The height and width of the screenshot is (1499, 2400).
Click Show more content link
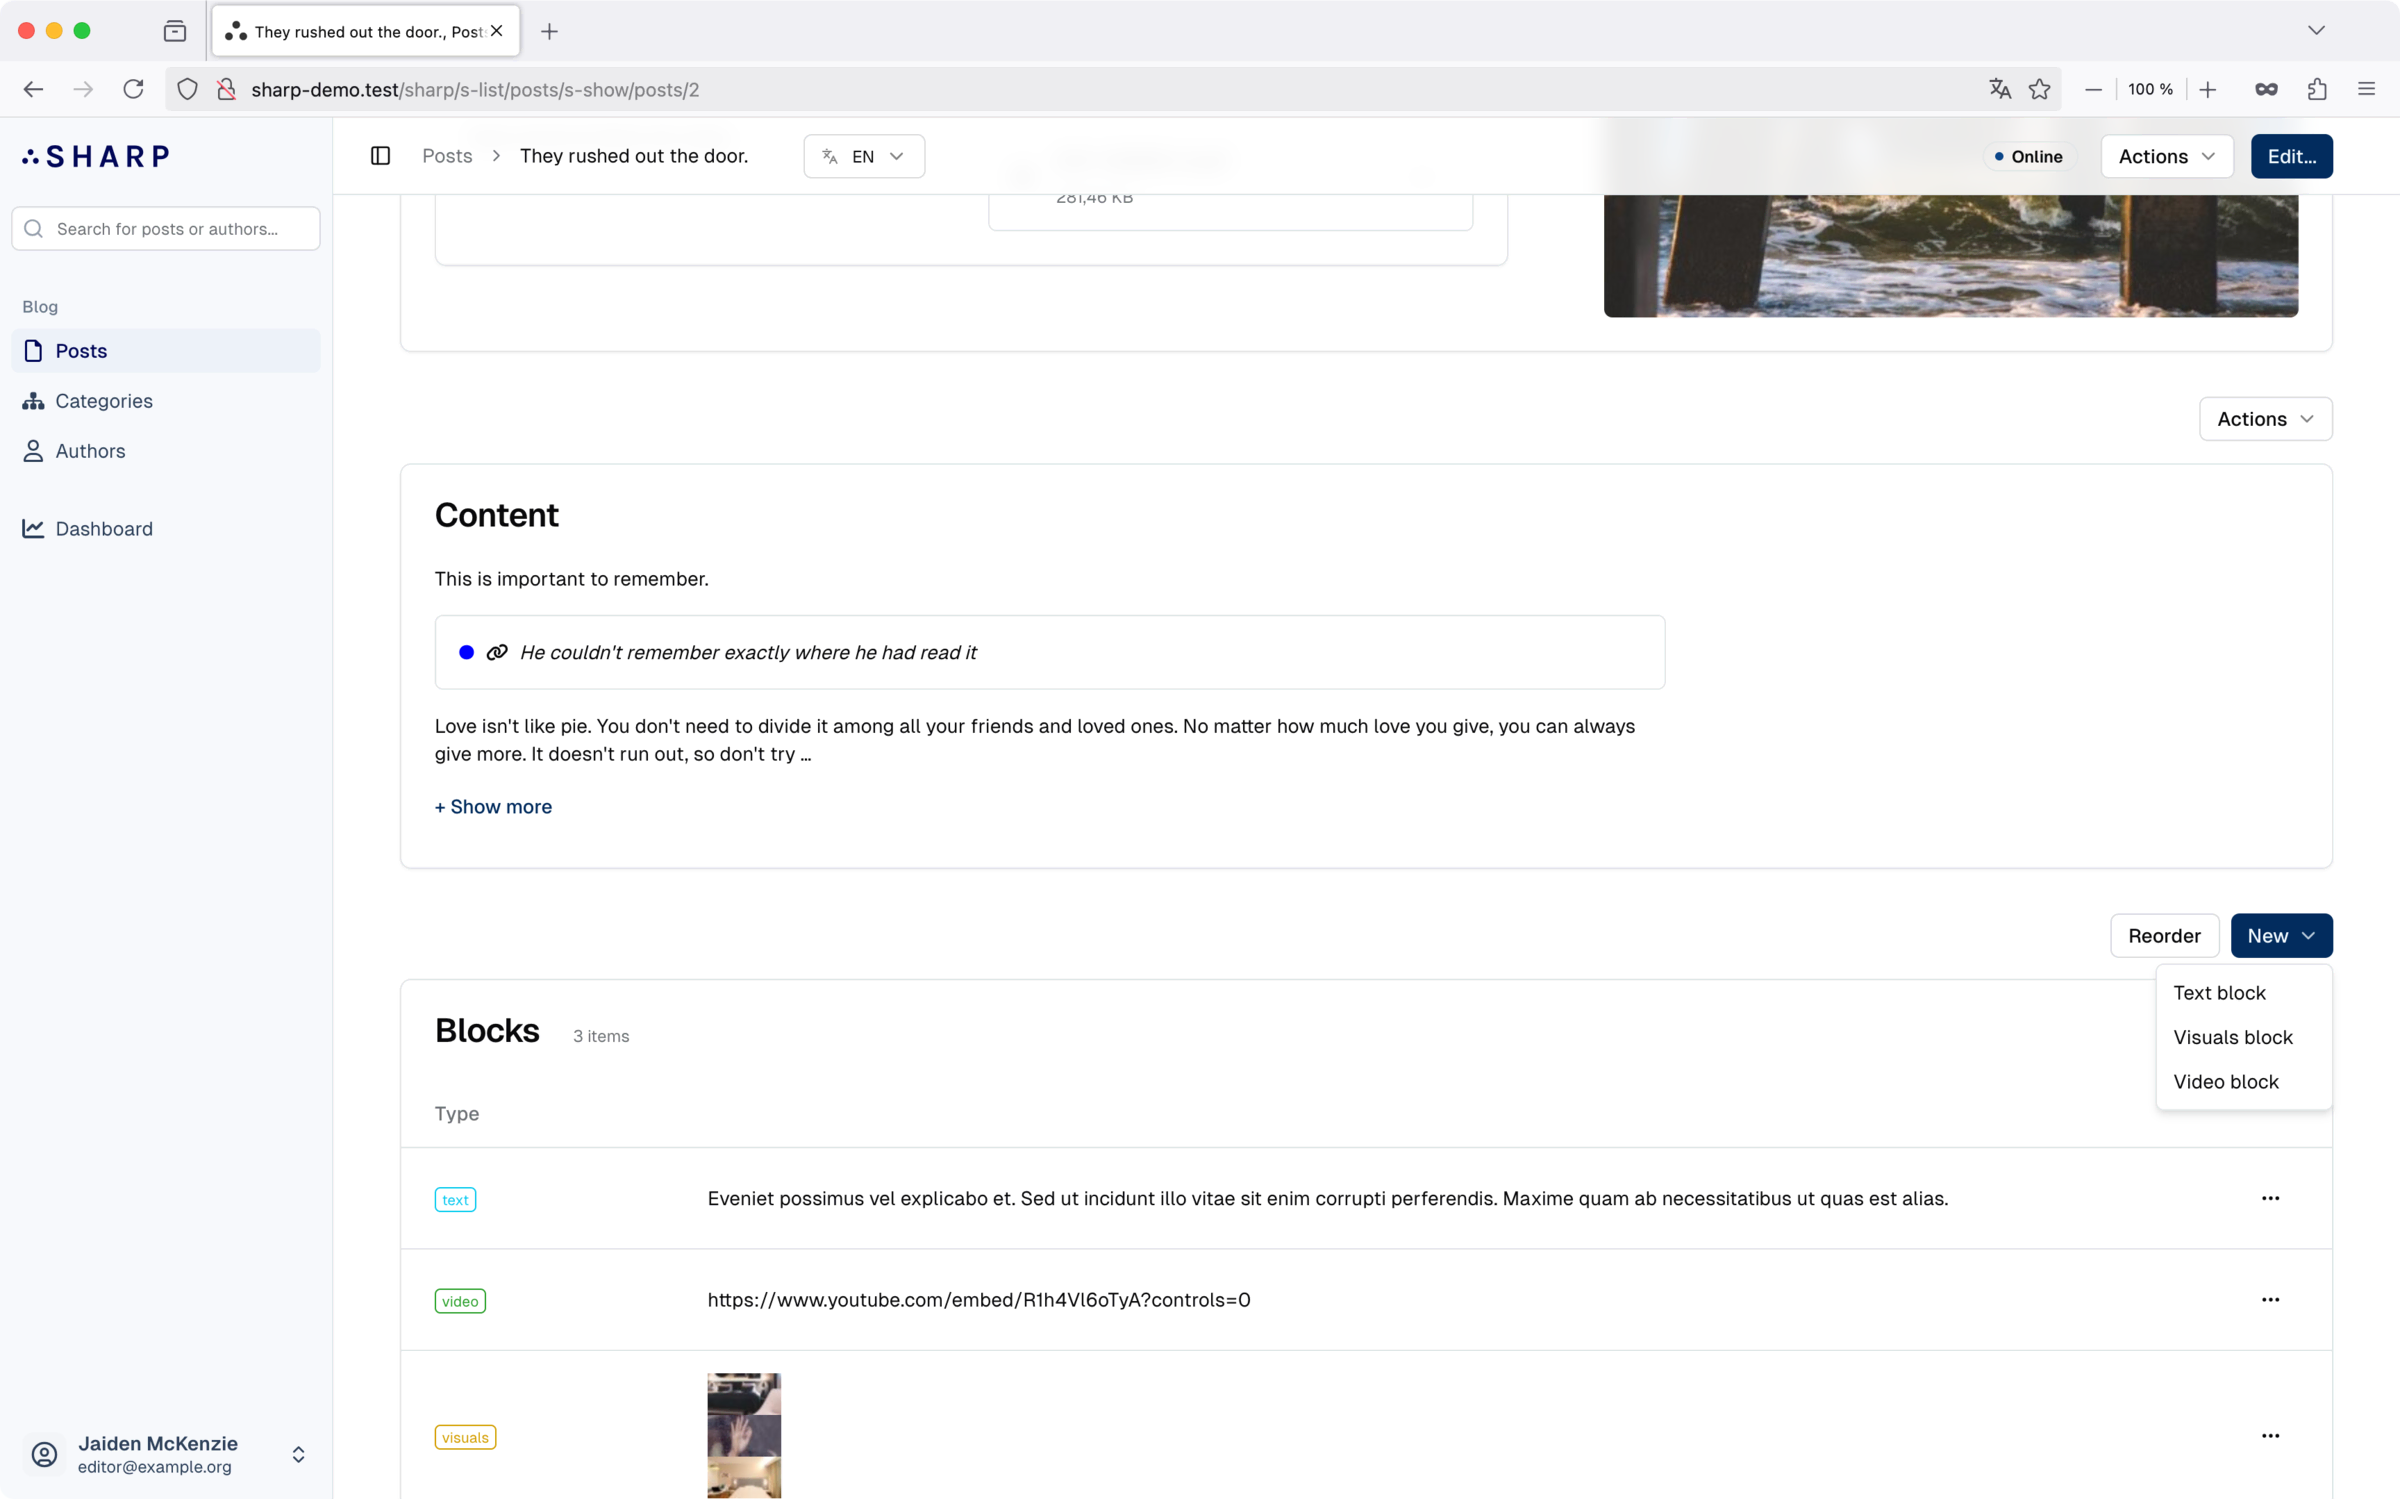pos(492,806)
